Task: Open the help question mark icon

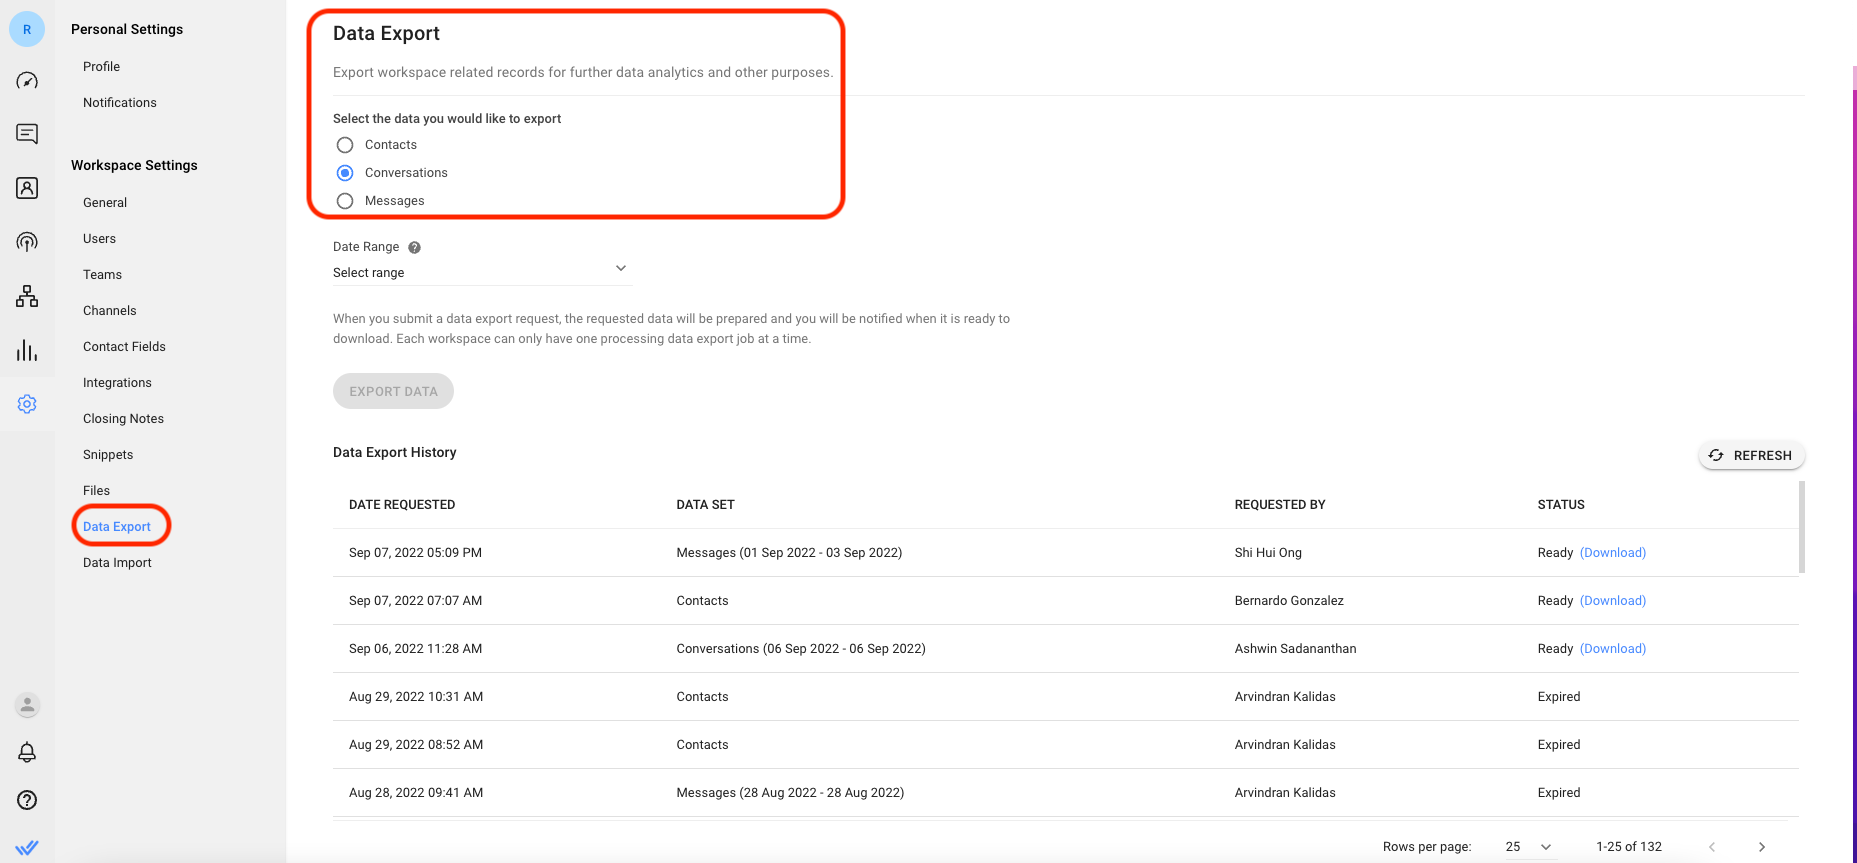Action: (x=27, y=800)
